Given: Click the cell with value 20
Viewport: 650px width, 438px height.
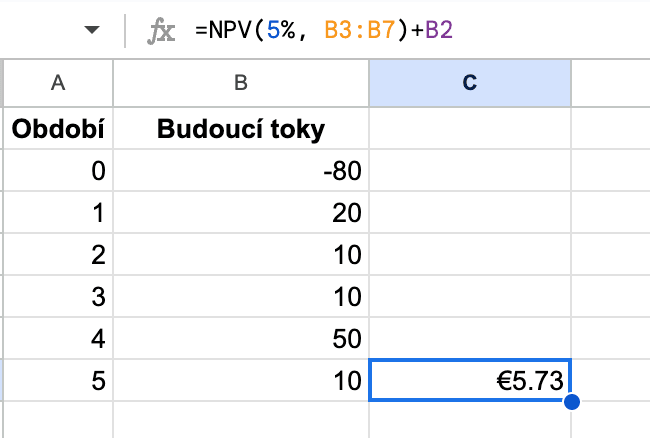Looking at the screenshot, I should (x=240, y=213).
